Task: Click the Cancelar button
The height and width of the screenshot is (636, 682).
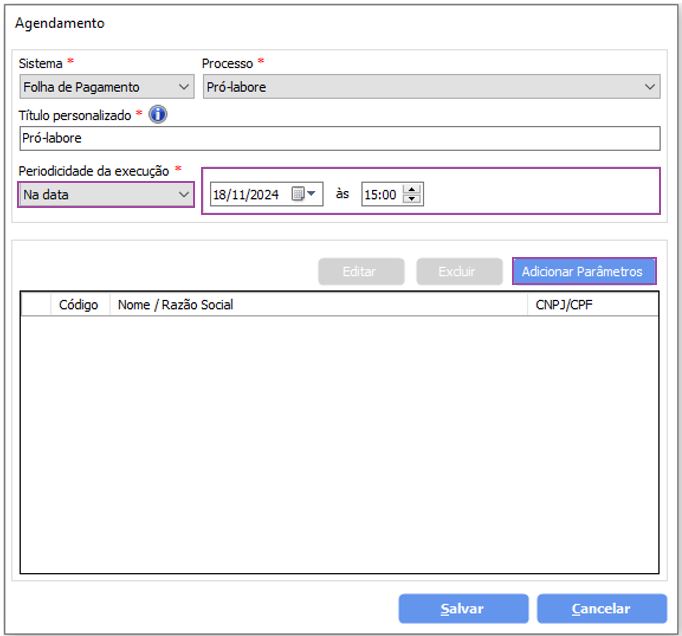Action: click(602, 609)
